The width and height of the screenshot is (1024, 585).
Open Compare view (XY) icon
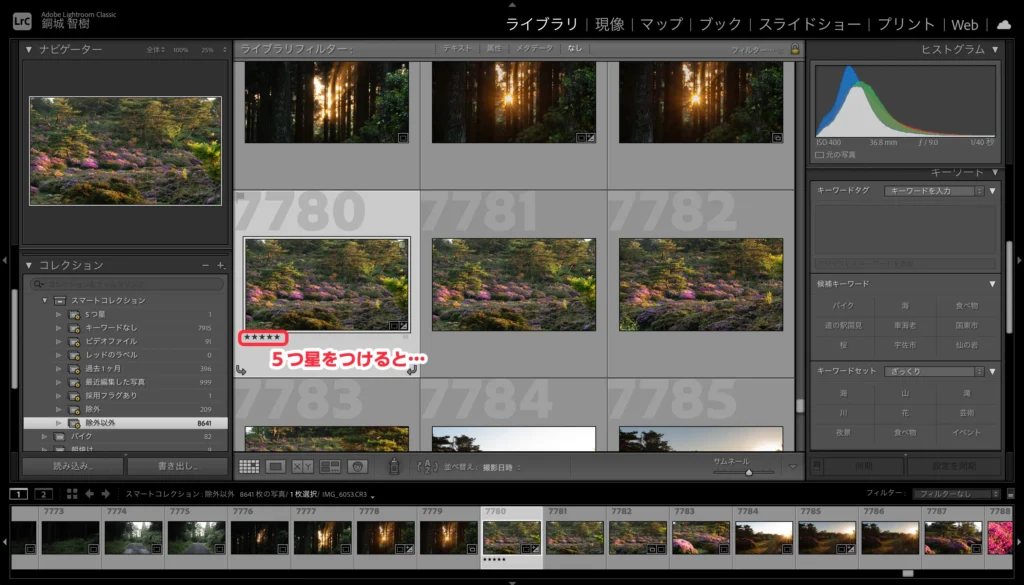303,466
